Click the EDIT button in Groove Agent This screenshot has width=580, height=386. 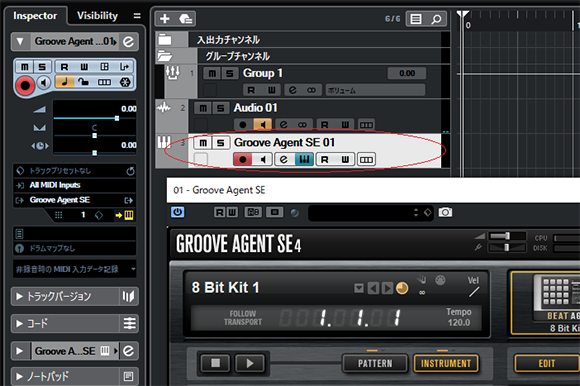pos(547,363)
